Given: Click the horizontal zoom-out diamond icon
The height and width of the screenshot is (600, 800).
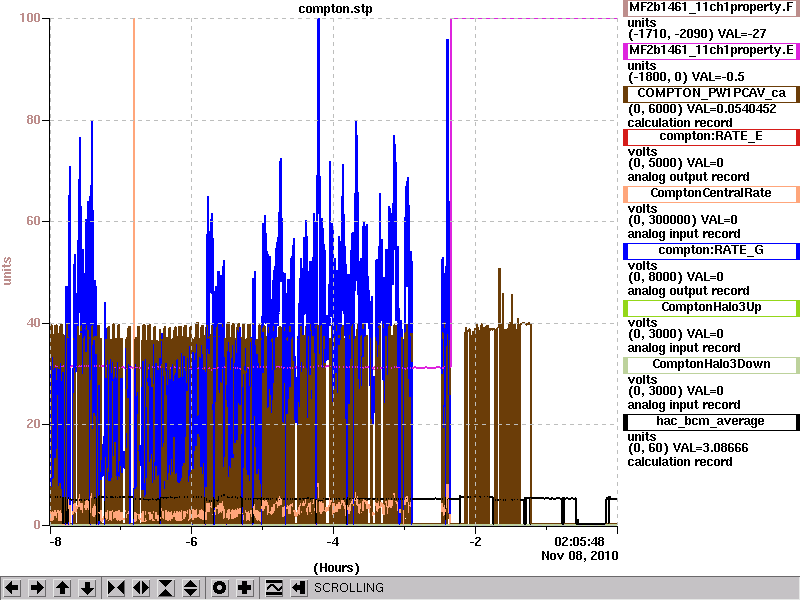Looking at the screenshot, I should 141,588.
